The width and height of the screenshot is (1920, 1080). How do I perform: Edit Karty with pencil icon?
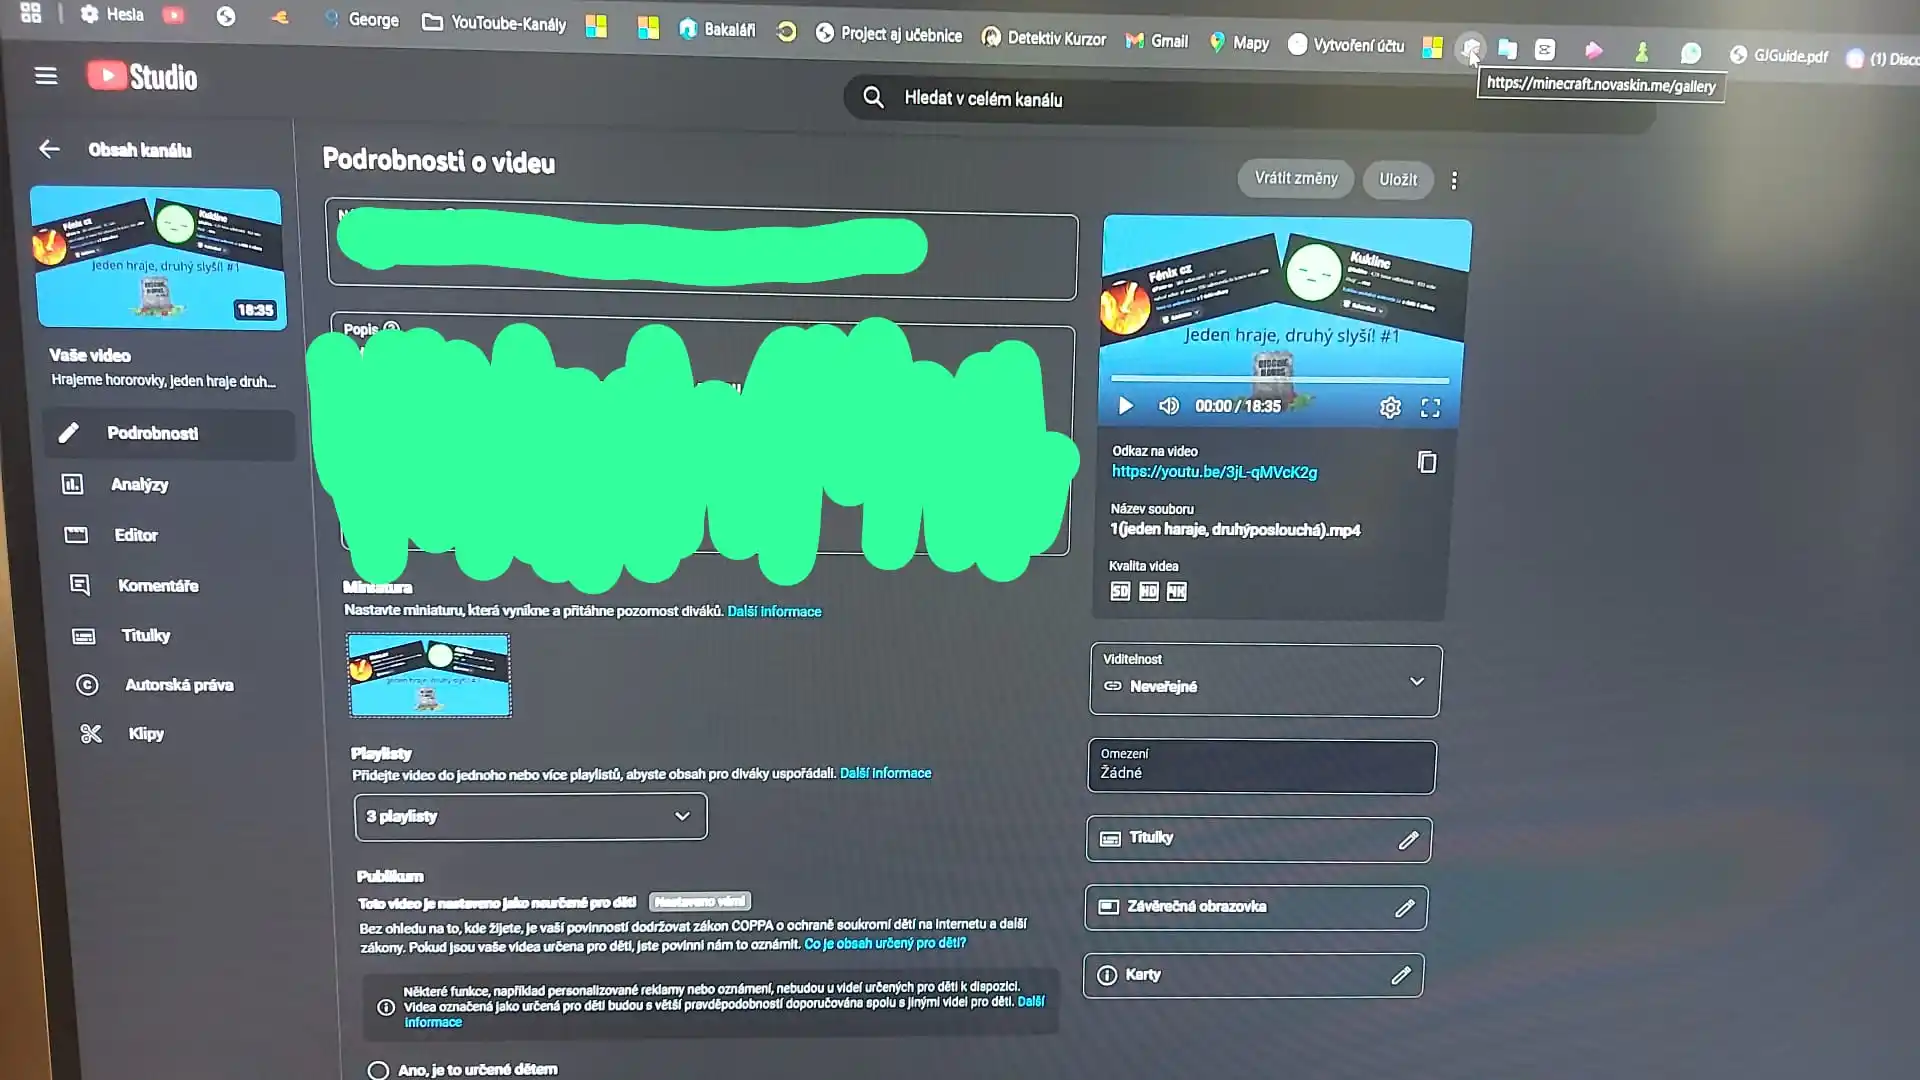[1401, 975]
